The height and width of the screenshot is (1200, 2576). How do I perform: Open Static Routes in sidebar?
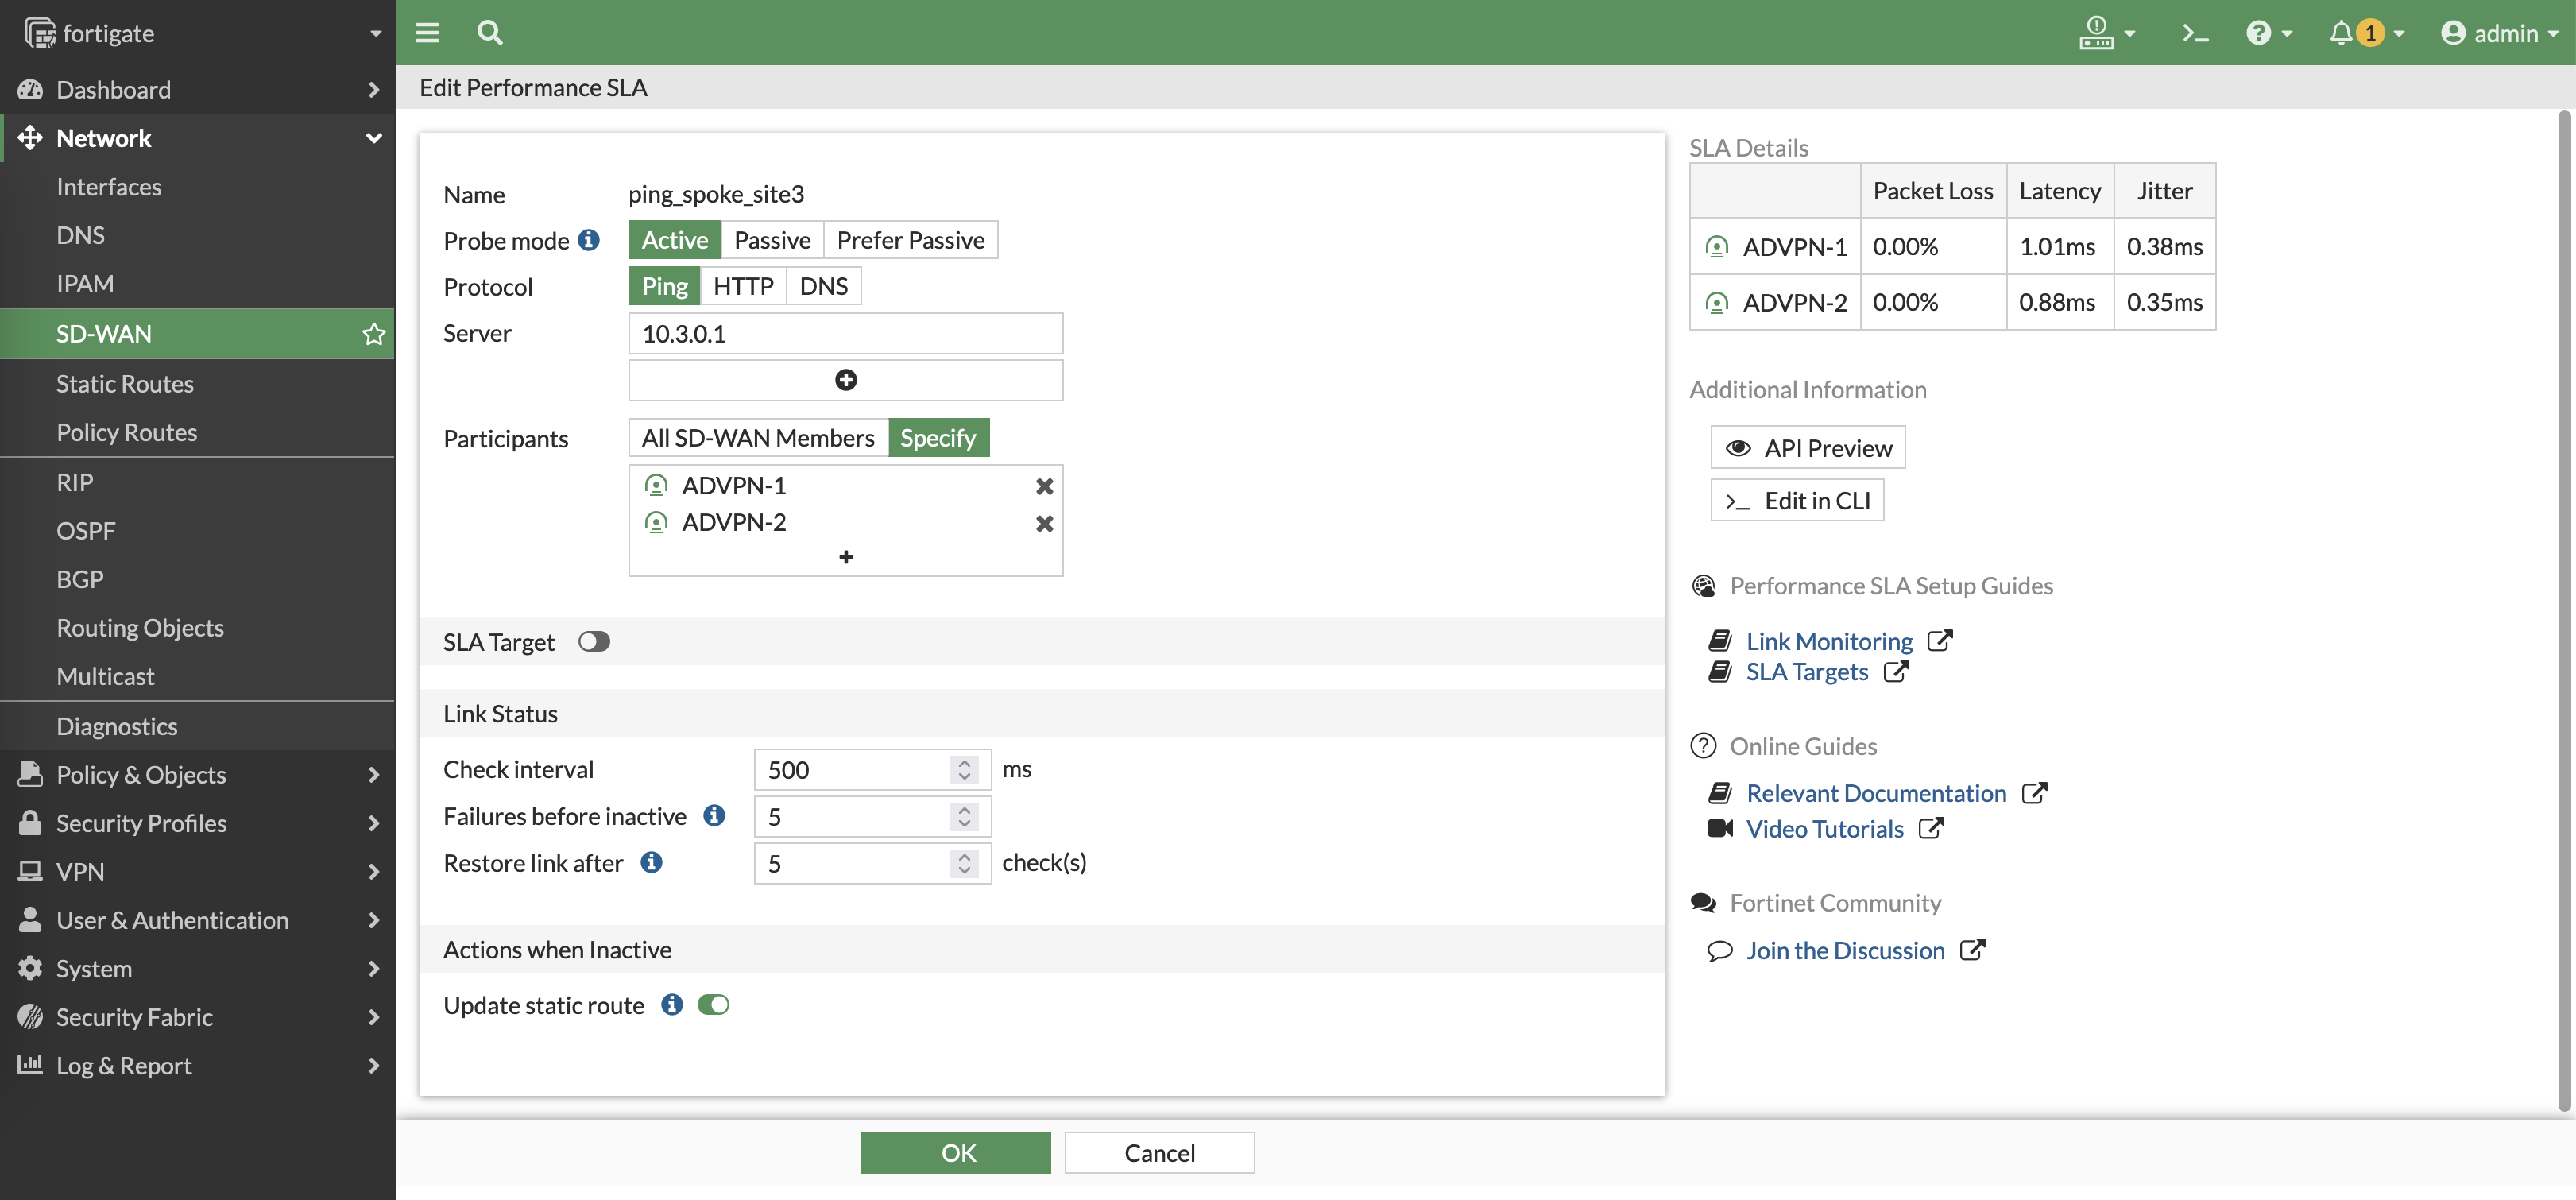pos(125,384)
